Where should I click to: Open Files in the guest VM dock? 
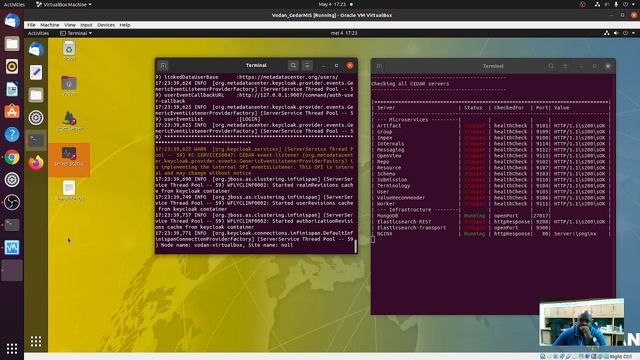(x=36, y=95)
